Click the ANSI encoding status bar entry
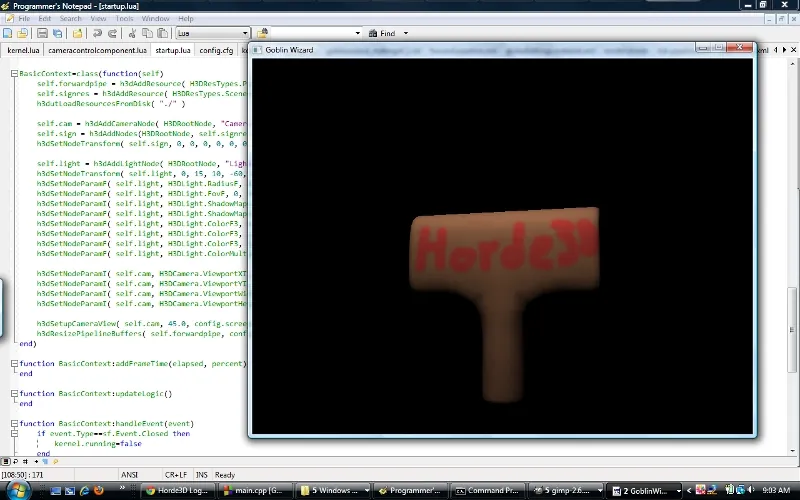The width and height of the screenshot is (800, 500). (x=130, y=475)
